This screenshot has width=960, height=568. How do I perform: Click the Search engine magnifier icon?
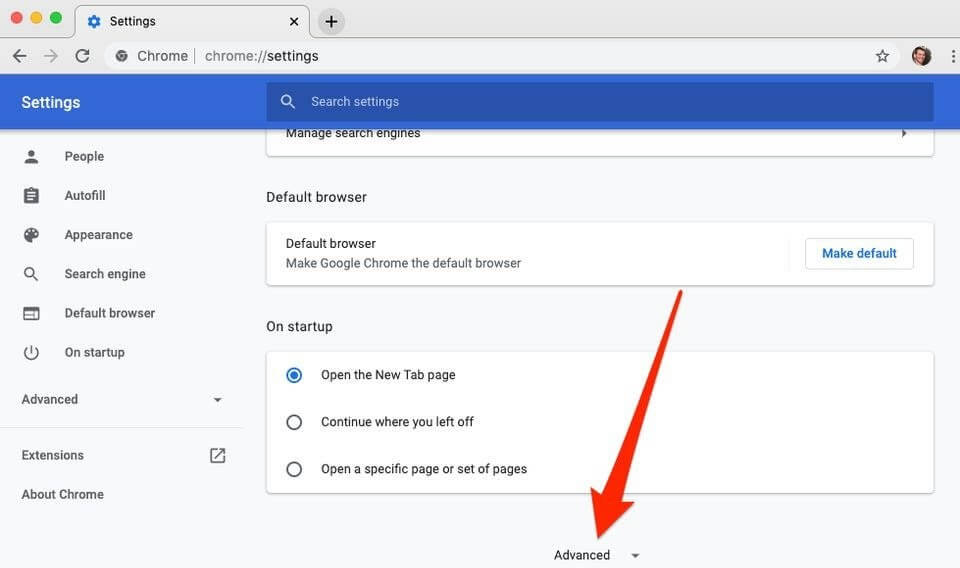[31, 274]
